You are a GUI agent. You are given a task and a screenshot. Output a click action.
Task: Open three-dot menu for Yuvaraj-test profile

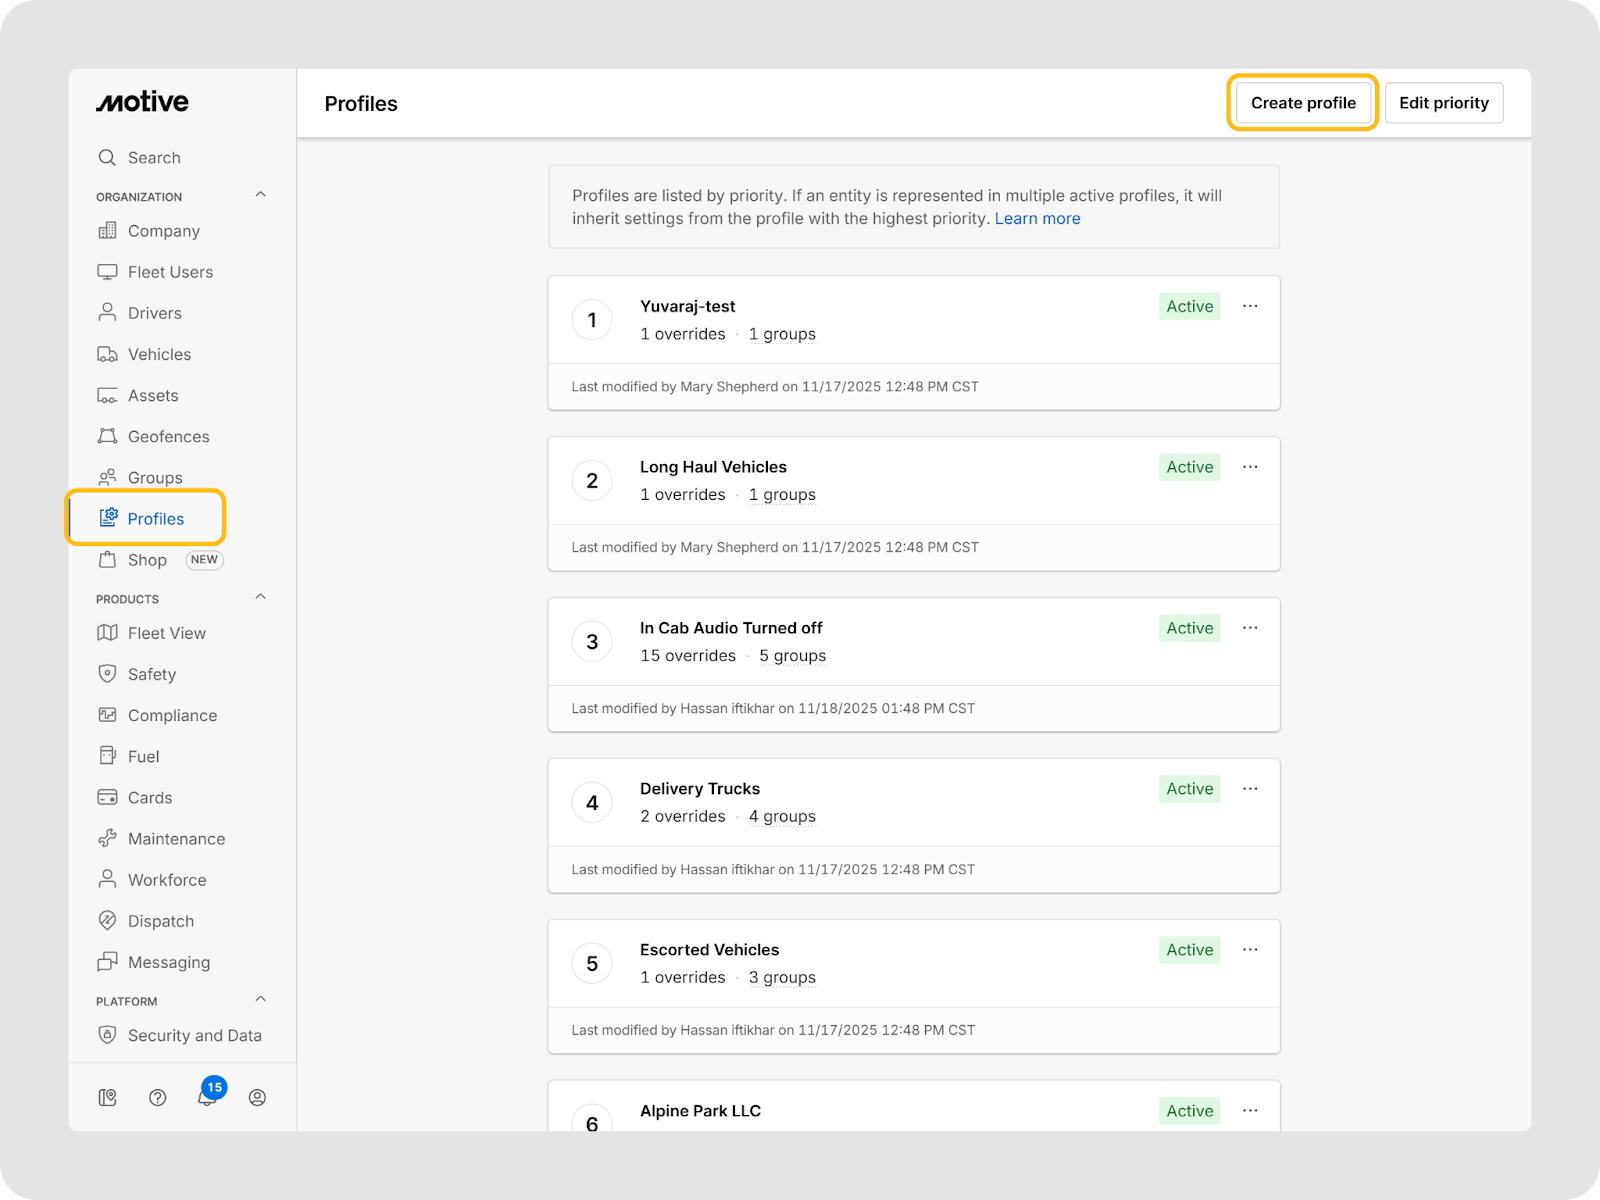coord(1250,306)
